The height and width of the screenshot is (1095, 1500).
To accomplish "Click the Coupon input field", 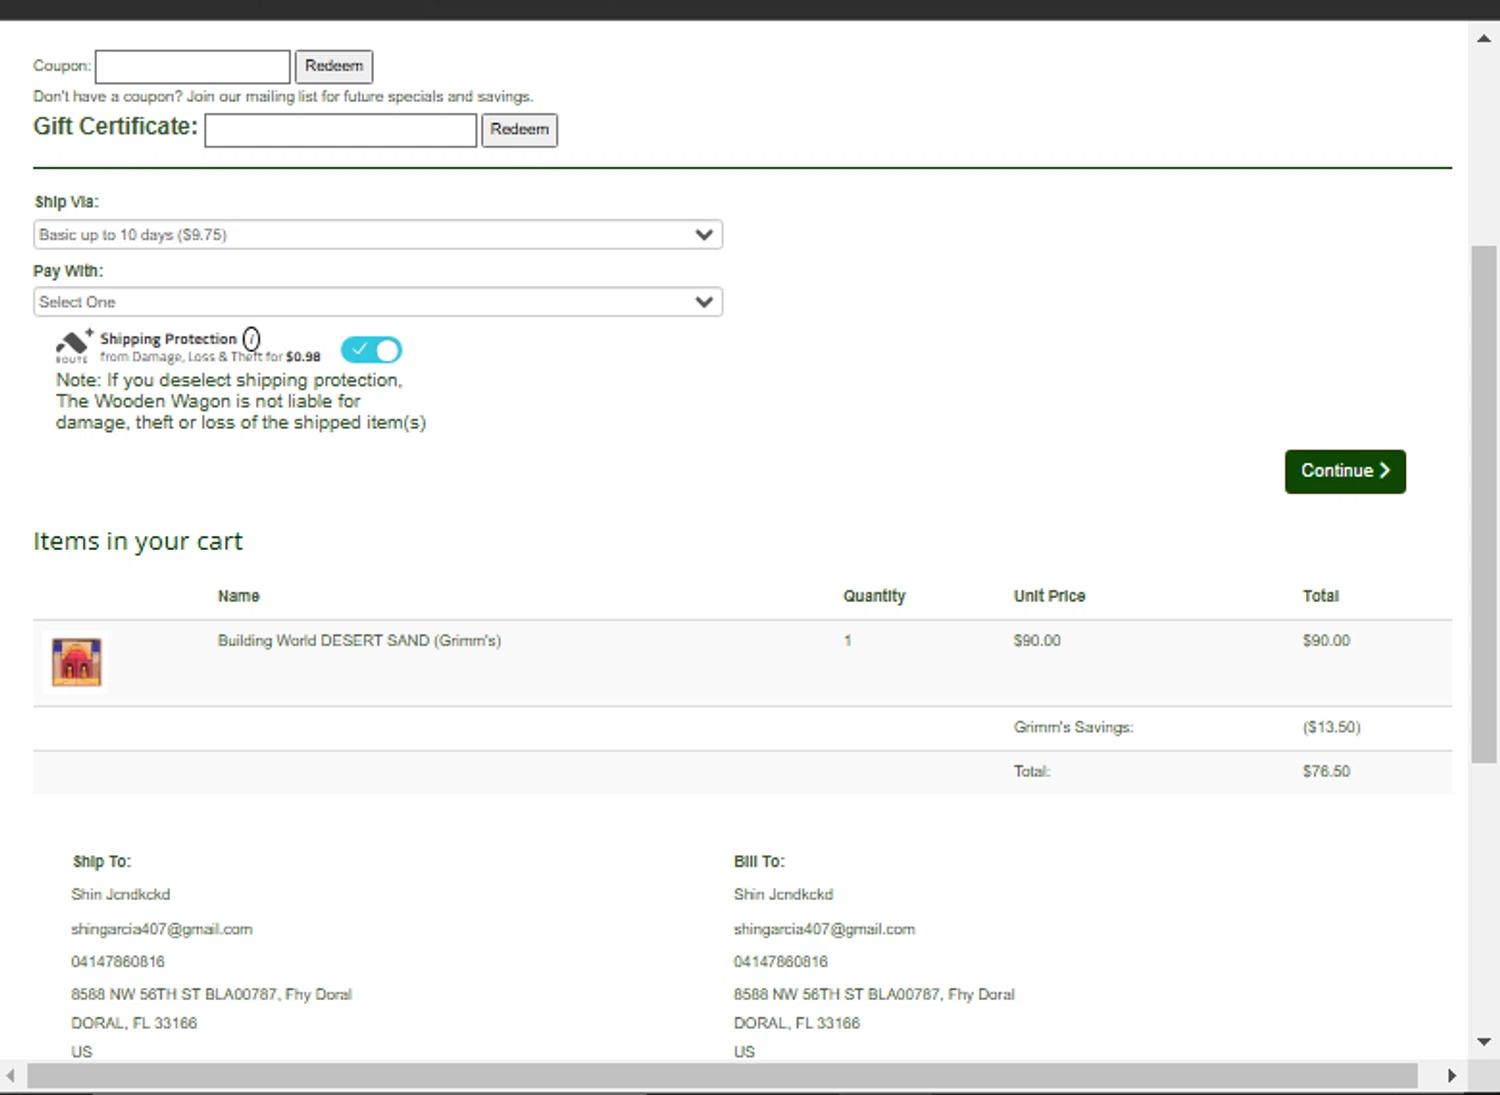I will 192,67.
